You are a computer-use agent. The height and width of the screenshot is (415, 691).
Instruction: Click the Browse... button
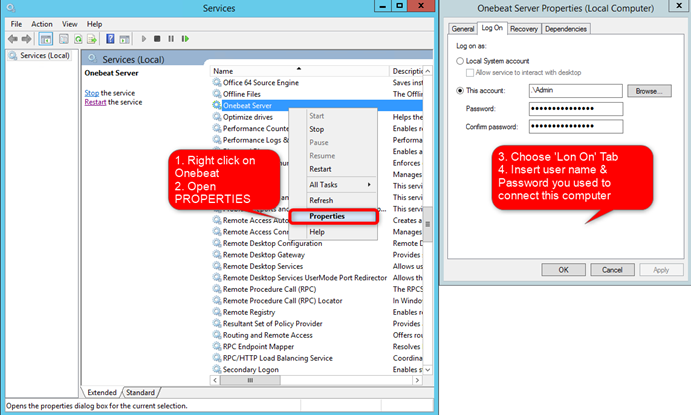tap(649, 91)
